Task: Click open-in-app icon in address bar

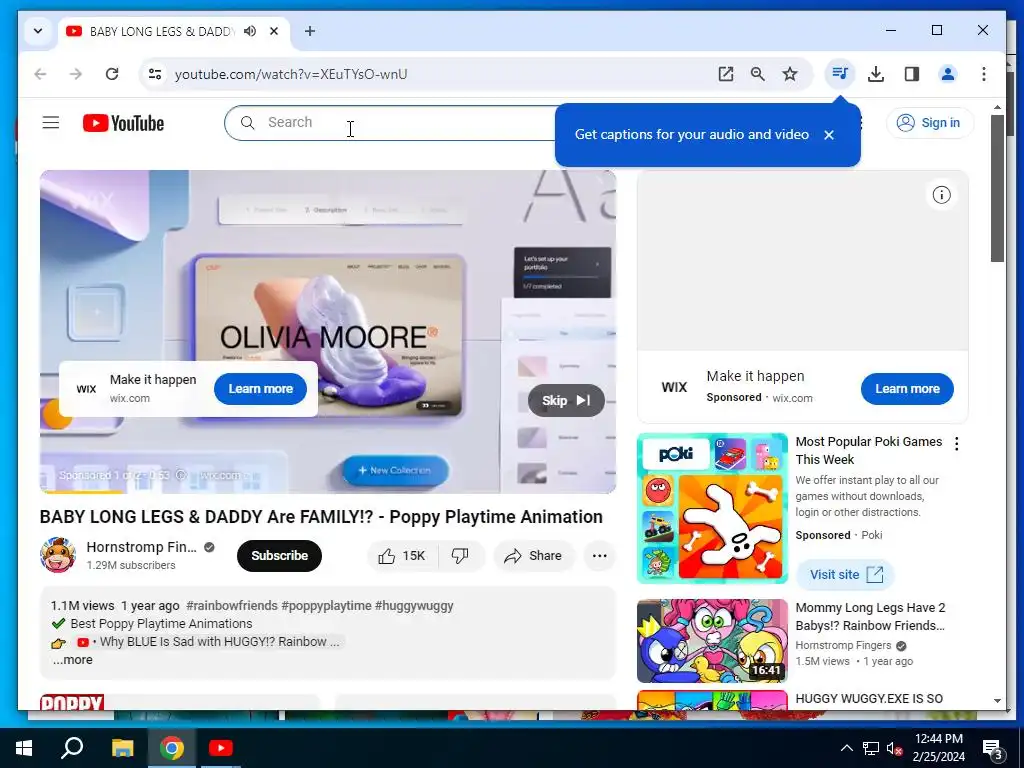Action: click(x=726, y=74)
